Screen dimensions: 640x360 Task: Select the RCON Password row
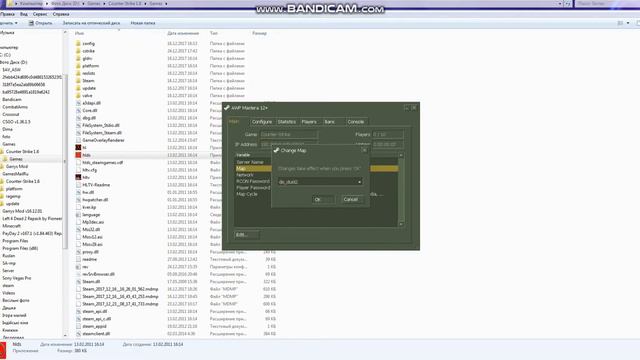click(253, 181)
